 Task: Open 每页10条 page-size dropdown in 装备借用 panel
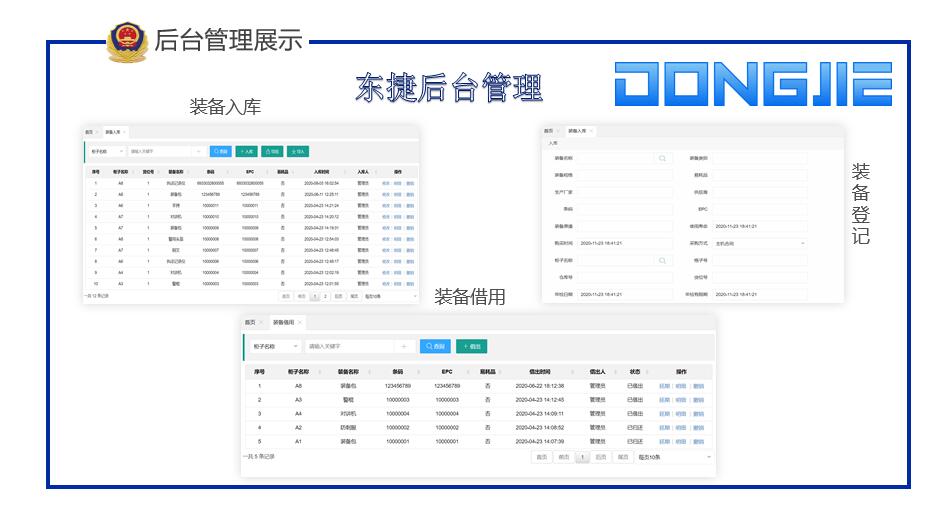coord(675,457)
